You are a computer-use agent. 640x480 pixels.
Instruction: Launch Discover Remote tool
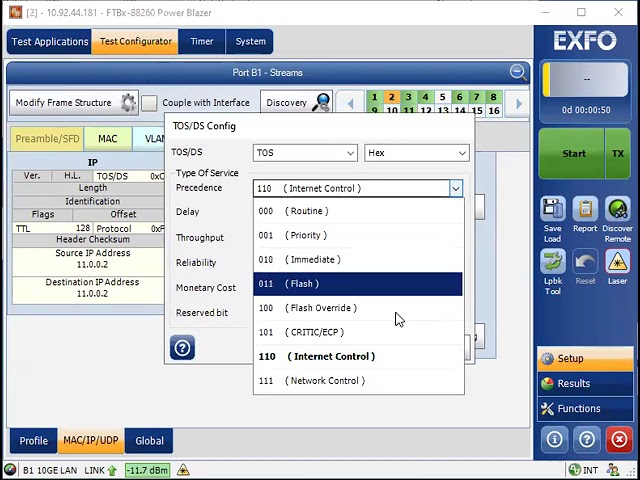tap(617, 209)
